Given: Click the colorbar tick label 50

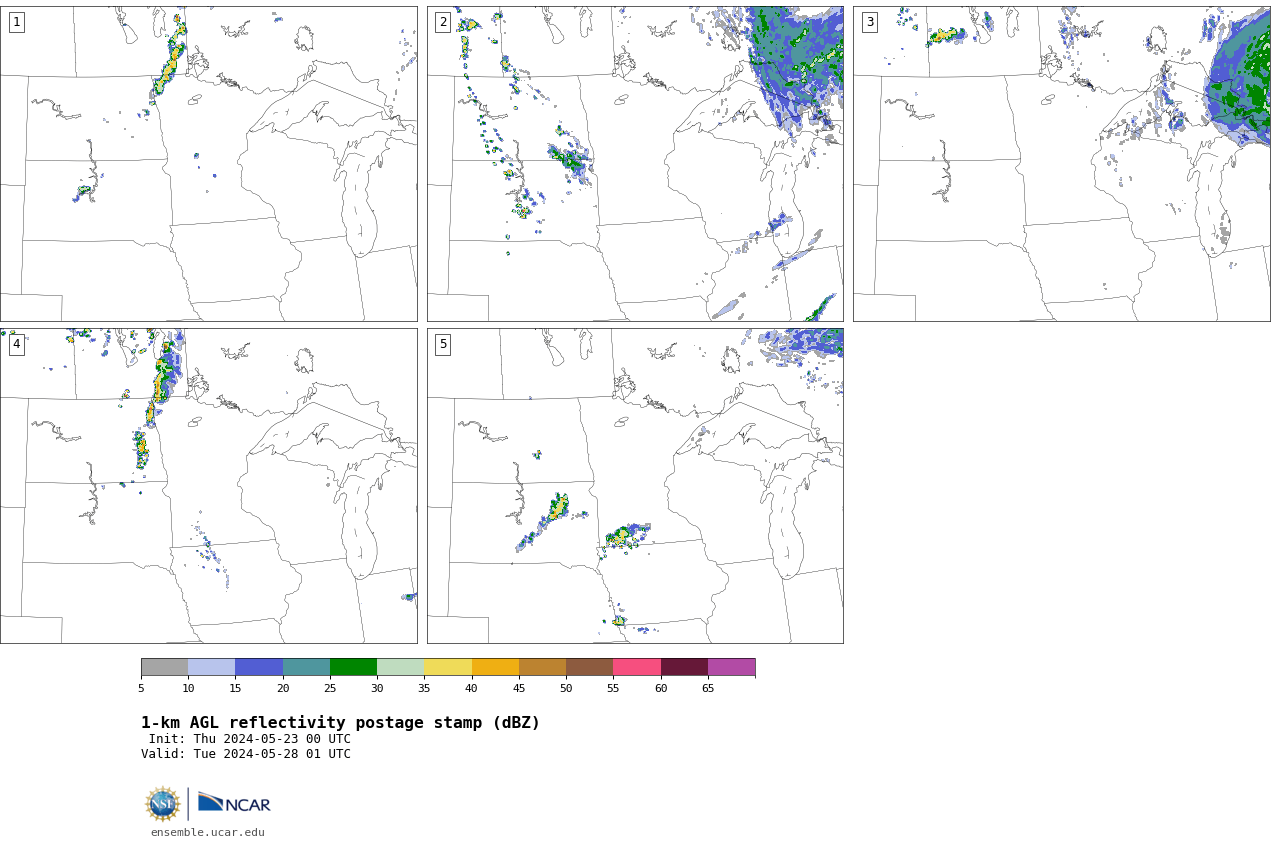Looking at the screenshot, I should (x=566, y=688).
